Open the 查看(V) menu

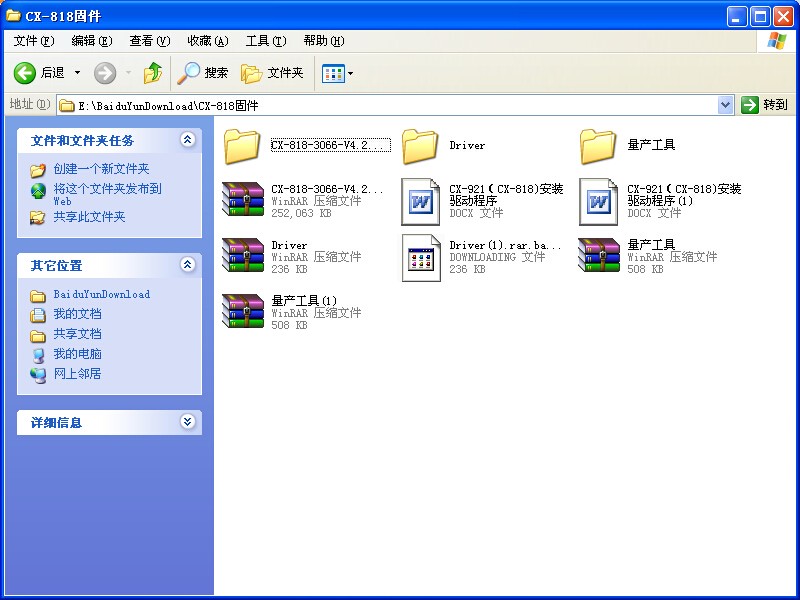click(150, 41)
